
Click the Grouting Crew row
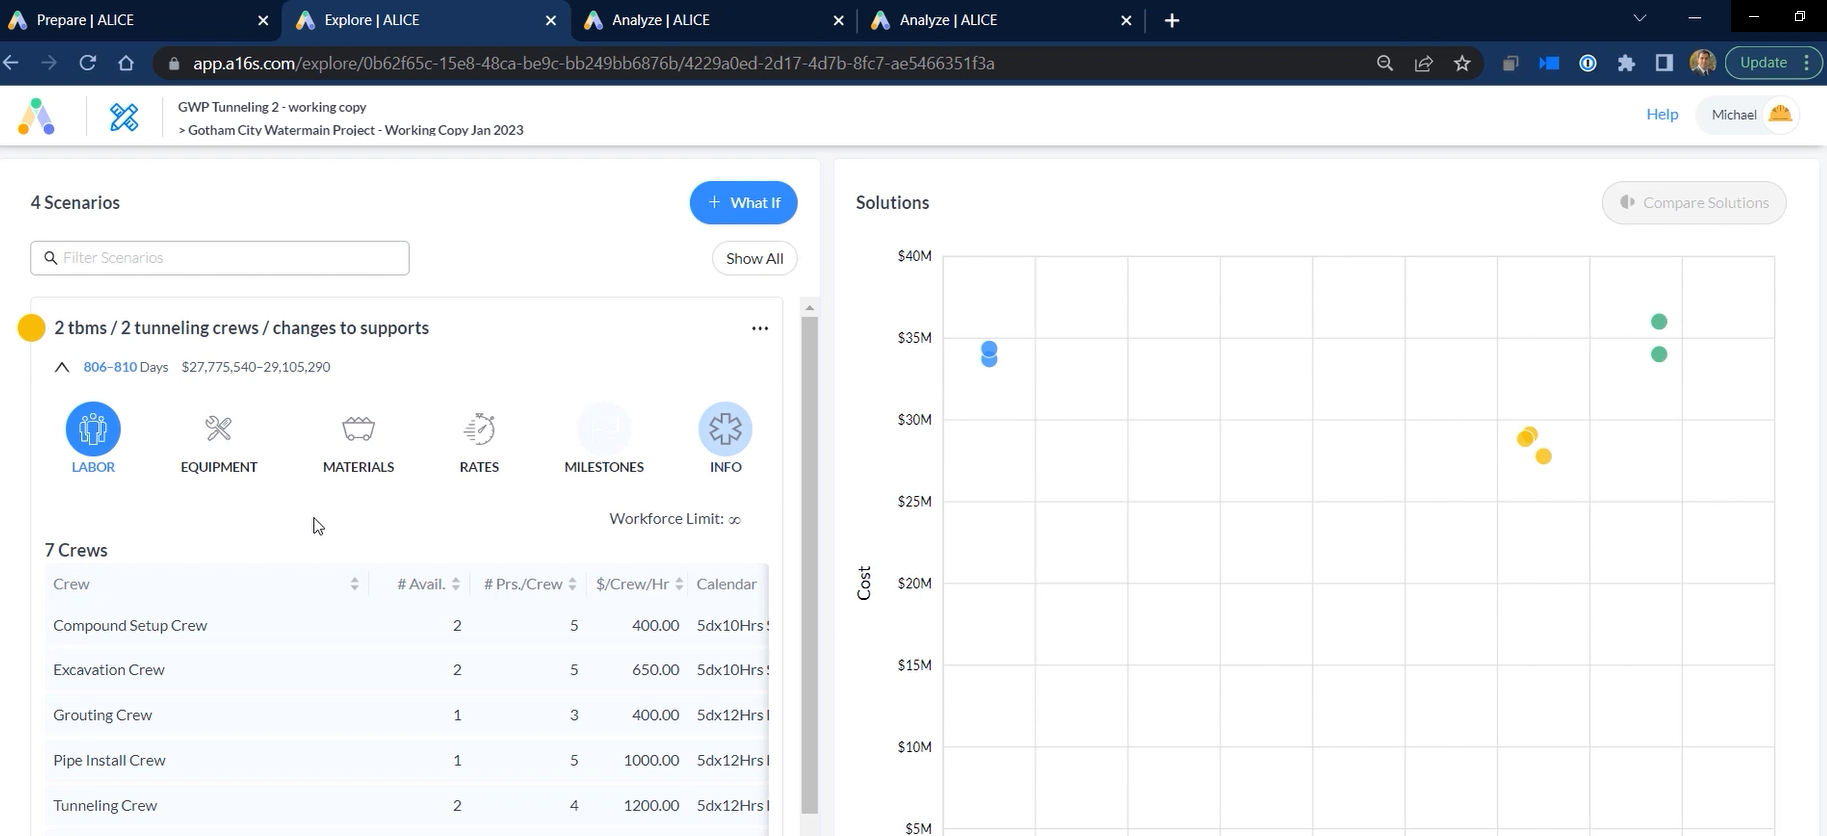(407, 715)
